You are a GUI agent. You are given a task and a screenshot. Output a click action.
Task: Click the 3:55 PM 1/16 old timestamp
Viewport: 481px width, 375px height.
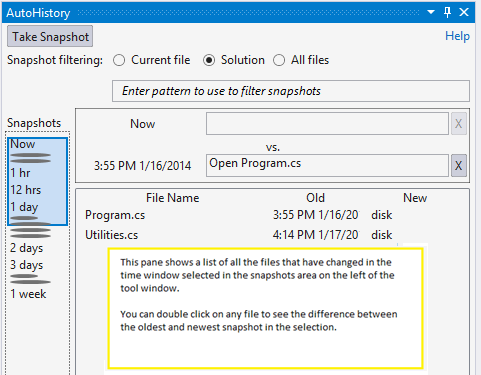[315, 215]
